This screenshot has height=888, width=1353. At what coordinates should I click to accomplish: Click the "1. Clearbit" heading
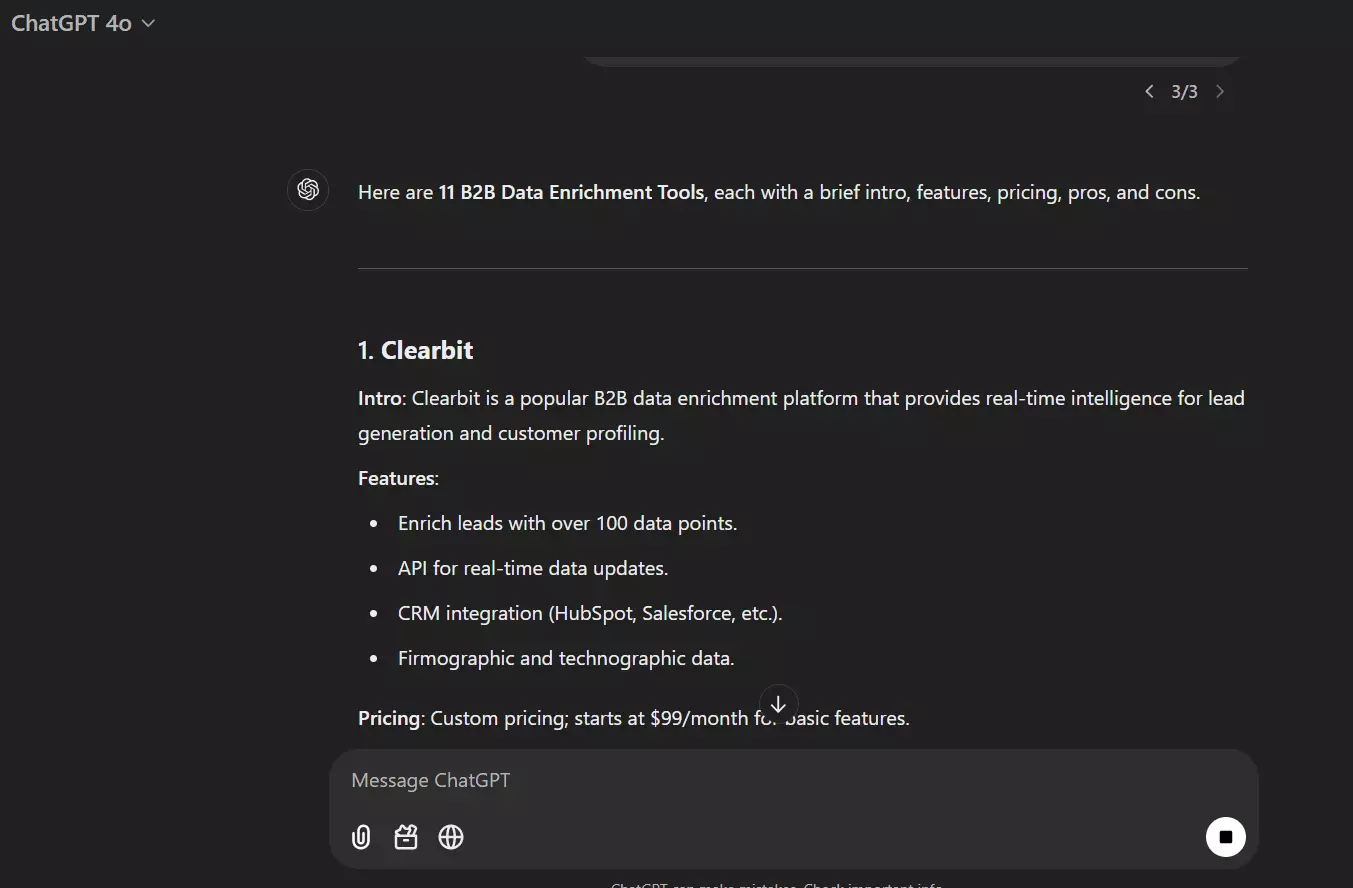click(x=415, y=350)
